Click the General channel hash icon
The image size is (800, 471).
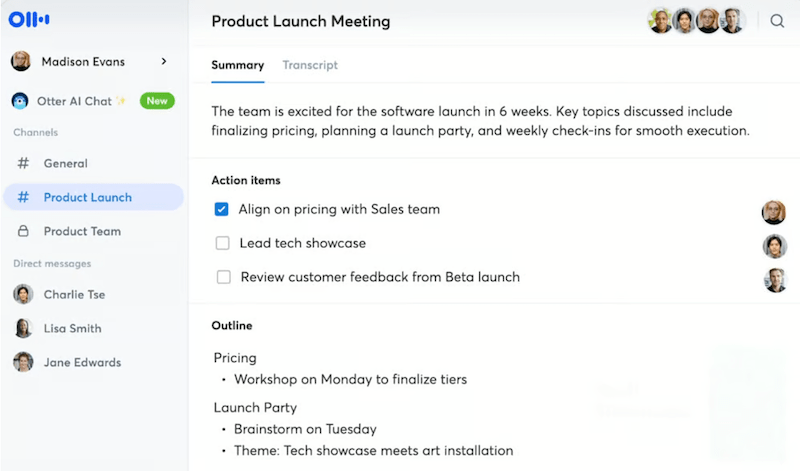click(23, 163)
